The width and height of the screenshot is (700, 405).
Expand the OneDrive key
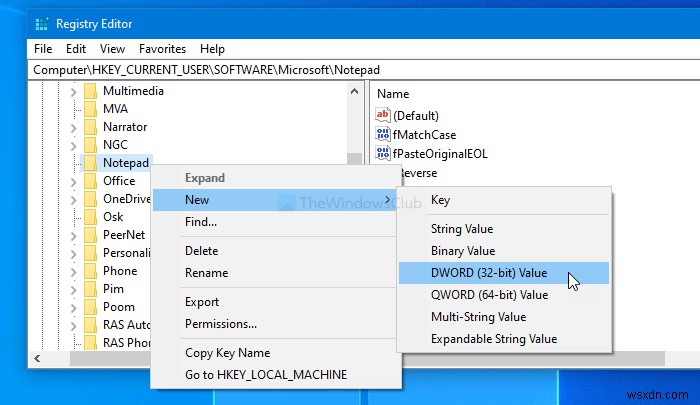pyautogui.click(x=74, y=200)
